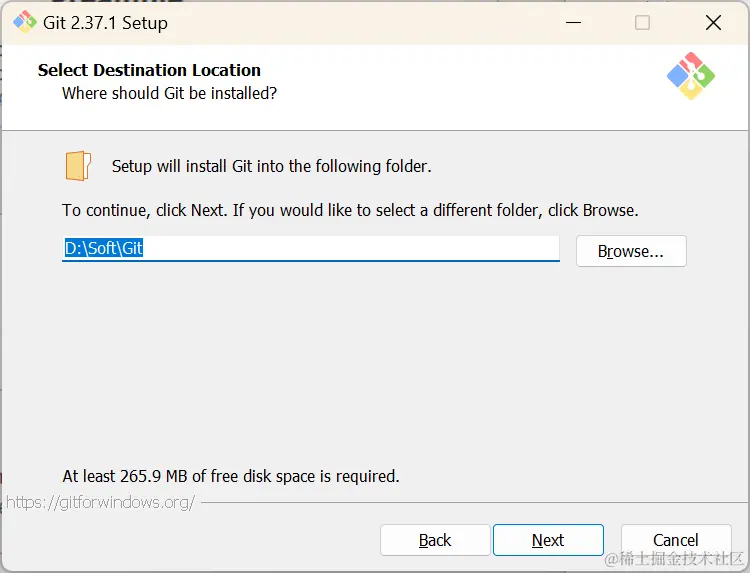Click the "Setup will install Git" message text
Screen dimensions: 750x573
click(271, 166)
